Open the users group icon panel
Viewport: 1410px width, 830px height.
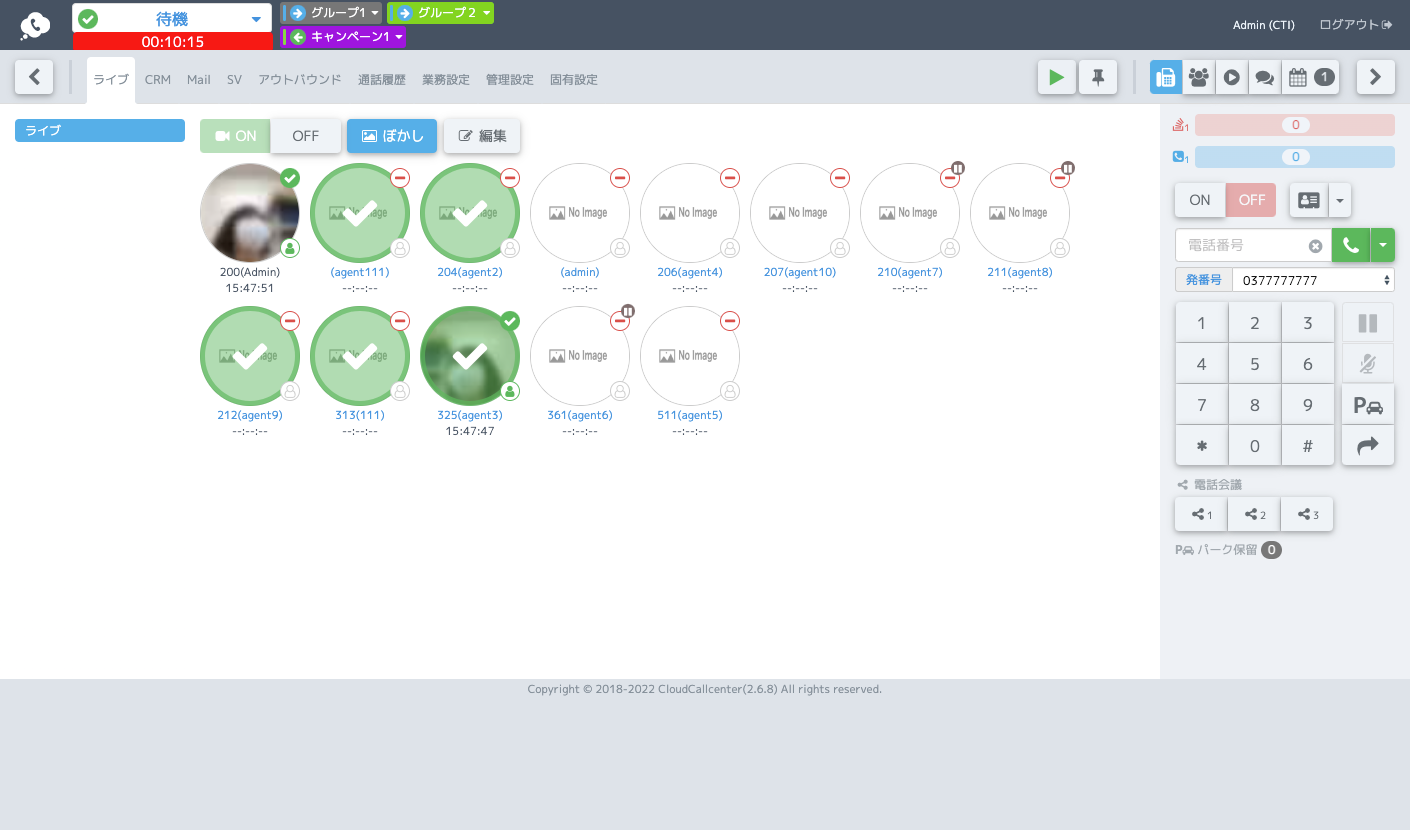[1199, 77]
